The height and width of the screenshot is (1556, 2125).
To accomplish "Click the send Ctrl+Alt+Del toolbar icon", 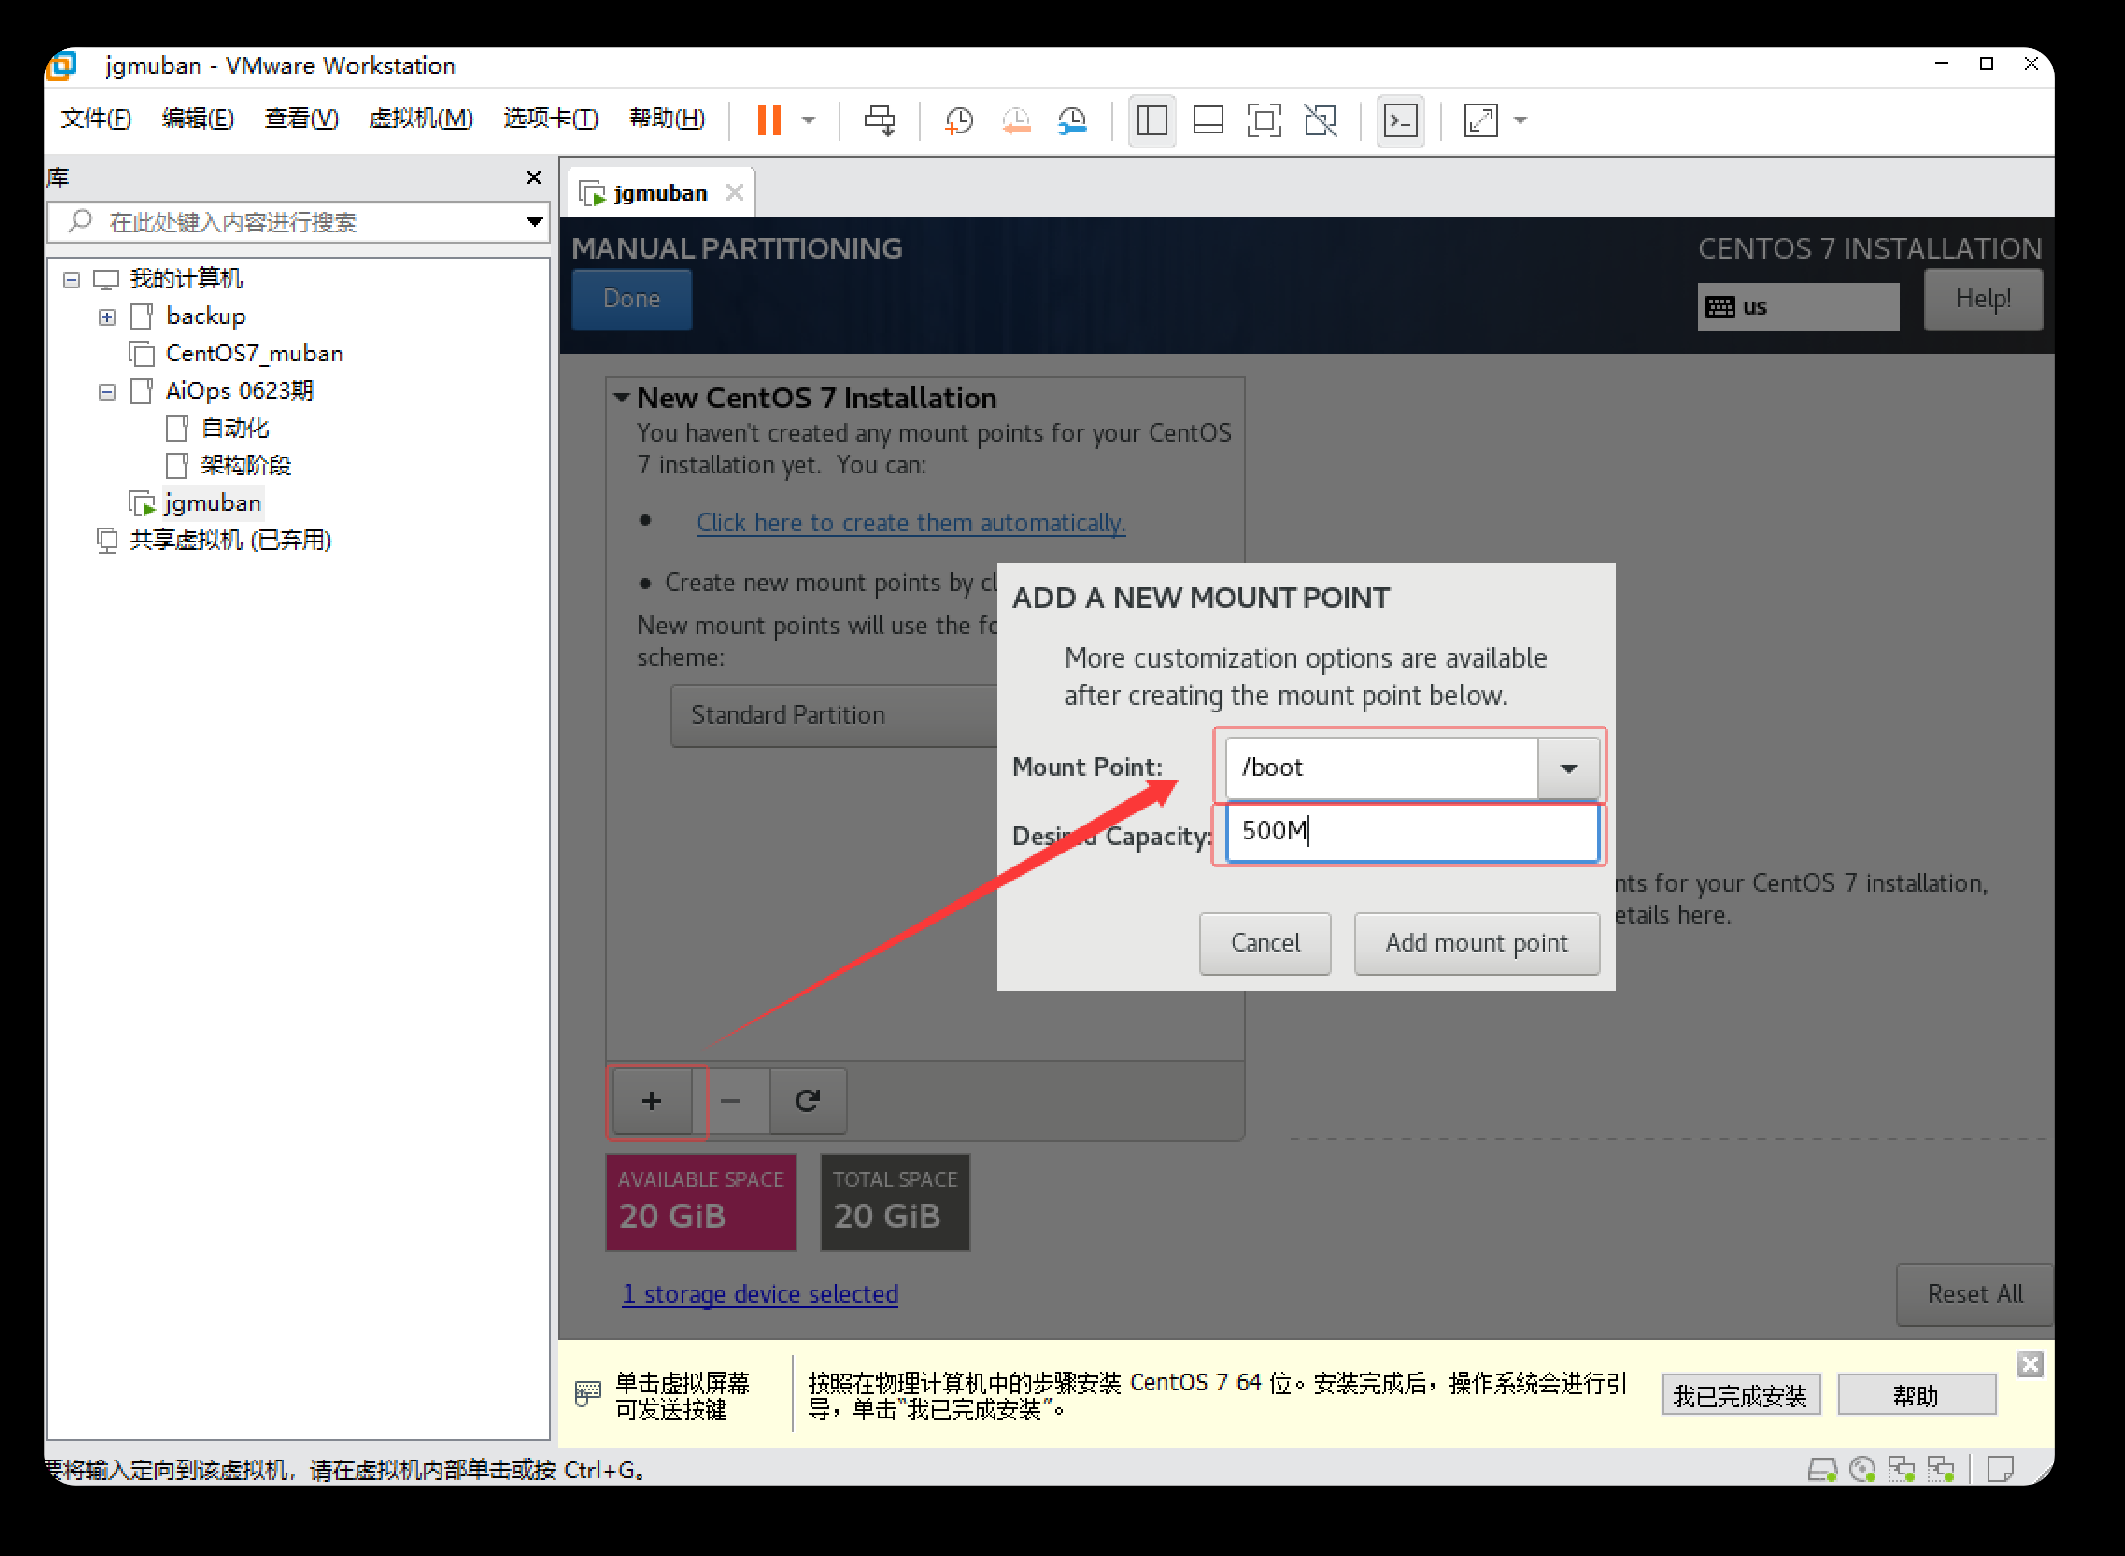I will (x=880, y=121).
